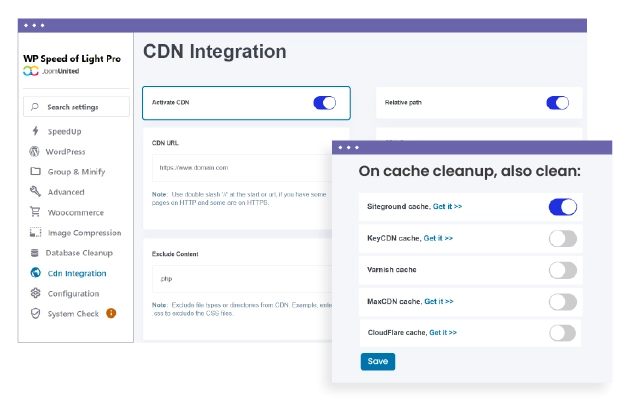Click the Configuration gear icon
This screenshot has width=630, height=401.
click(35, 293)
